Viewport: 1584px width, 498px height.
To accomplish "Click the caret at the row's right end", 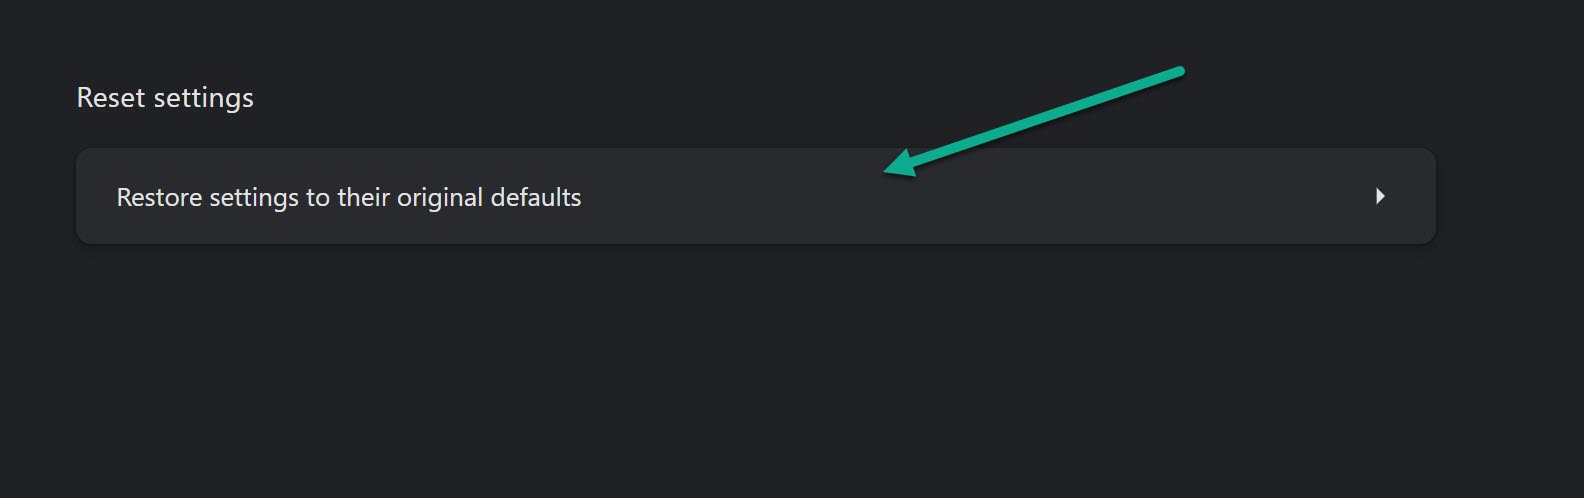I will [x=1380, y=196].
